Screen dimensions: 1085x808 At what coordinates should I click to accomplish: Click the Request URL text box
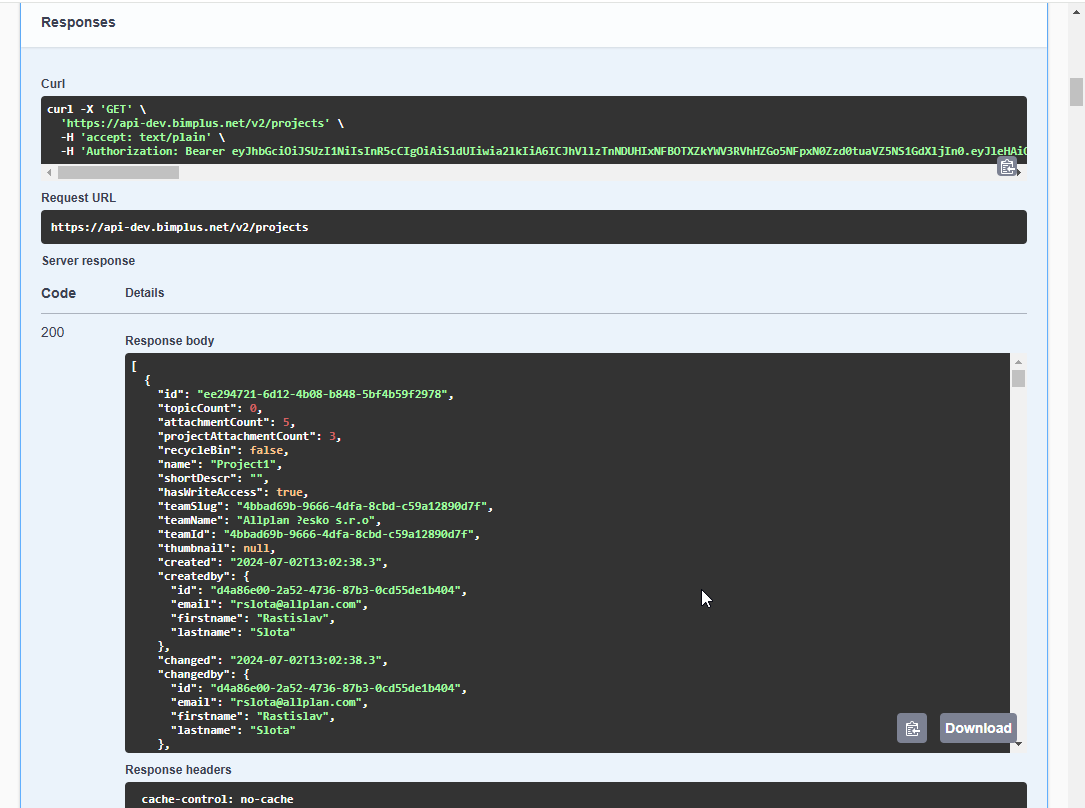(x=534, y=227)
